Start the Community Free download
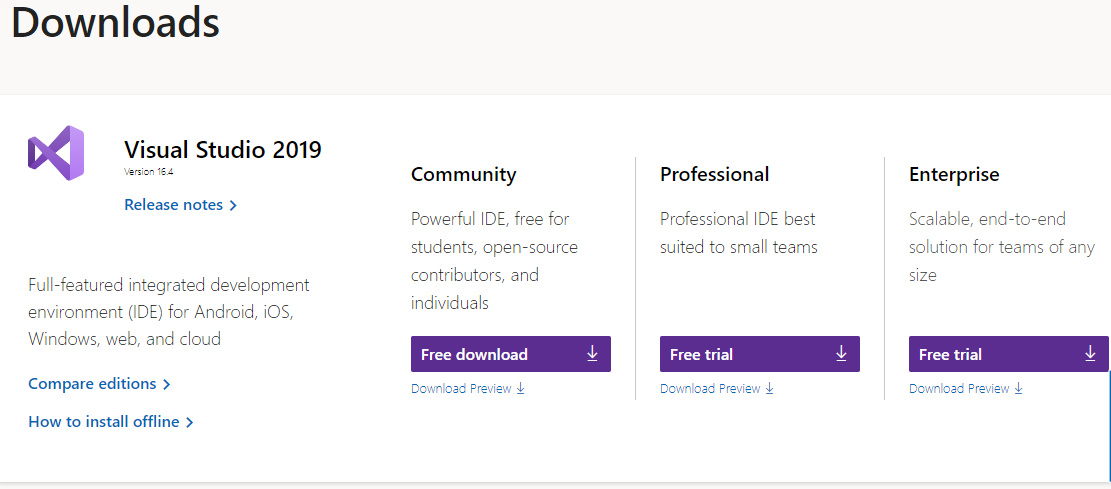The height and width of the screenshot is (489, 1111). (511, 354)
